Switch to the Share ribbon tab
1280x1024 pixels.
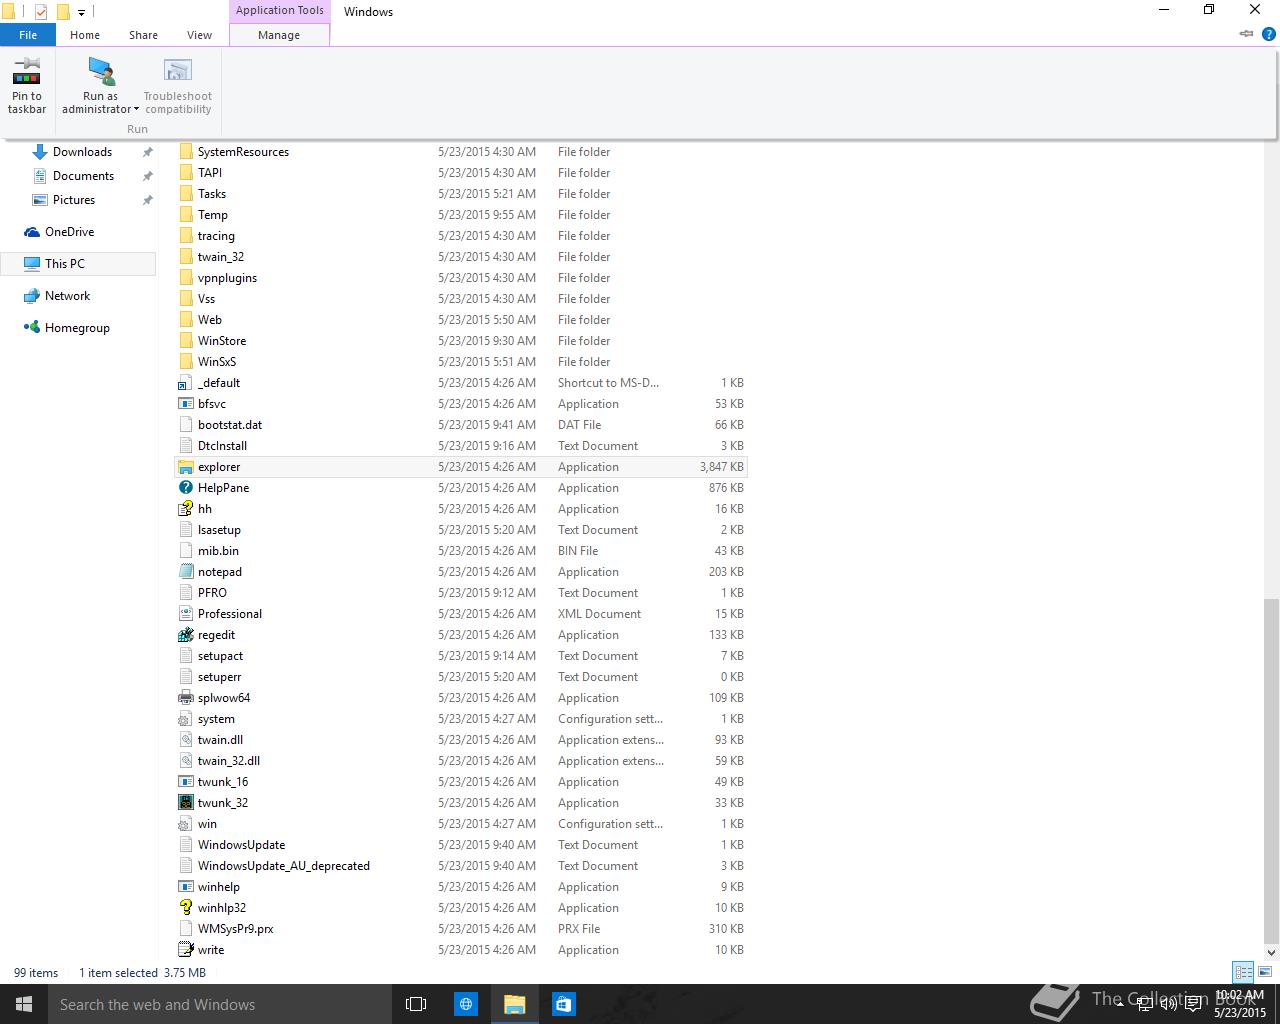coord(143,35)
